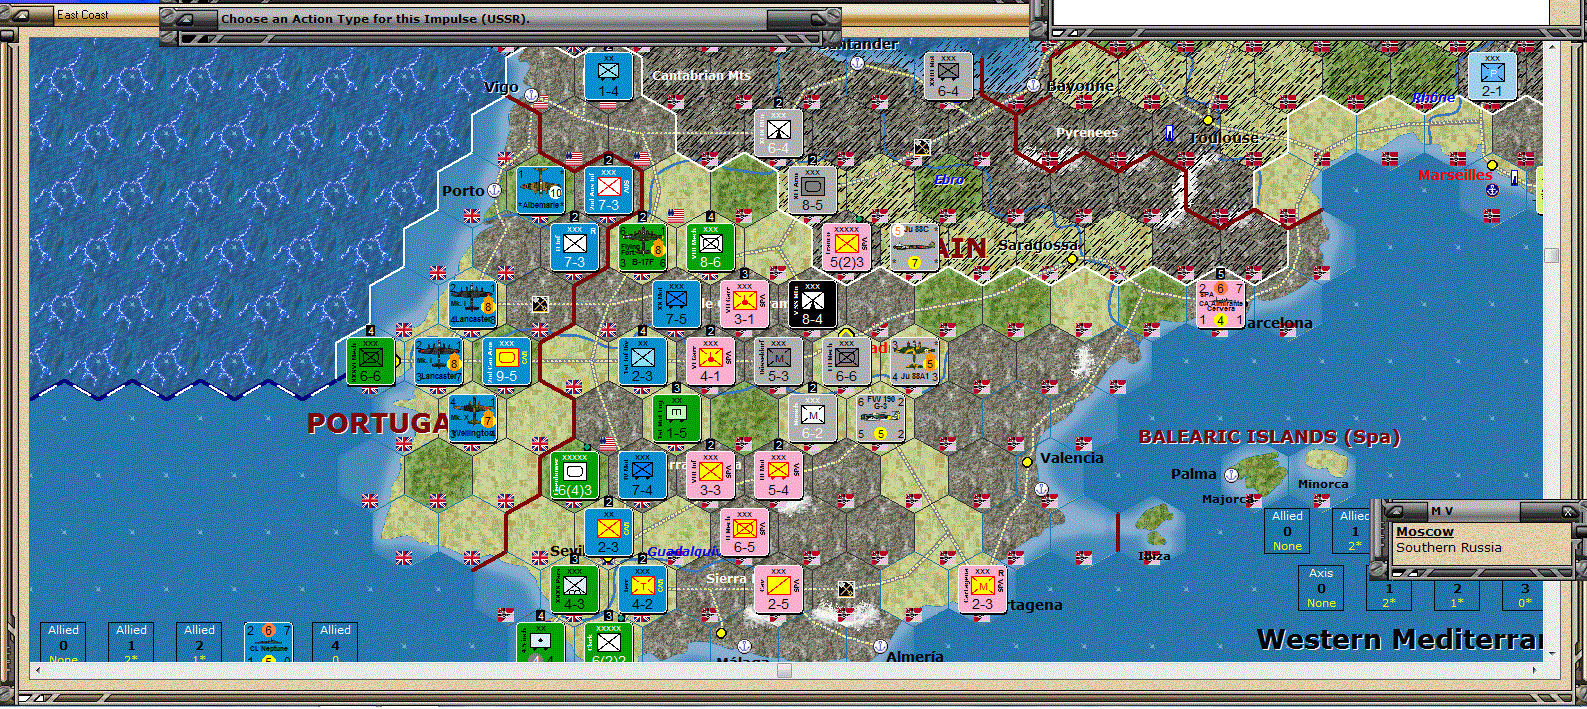This screenshot has width=1587, height=709.
Task: Select the CA Almirante Cervera ship near Barcelona
Action: (1220, 304)
